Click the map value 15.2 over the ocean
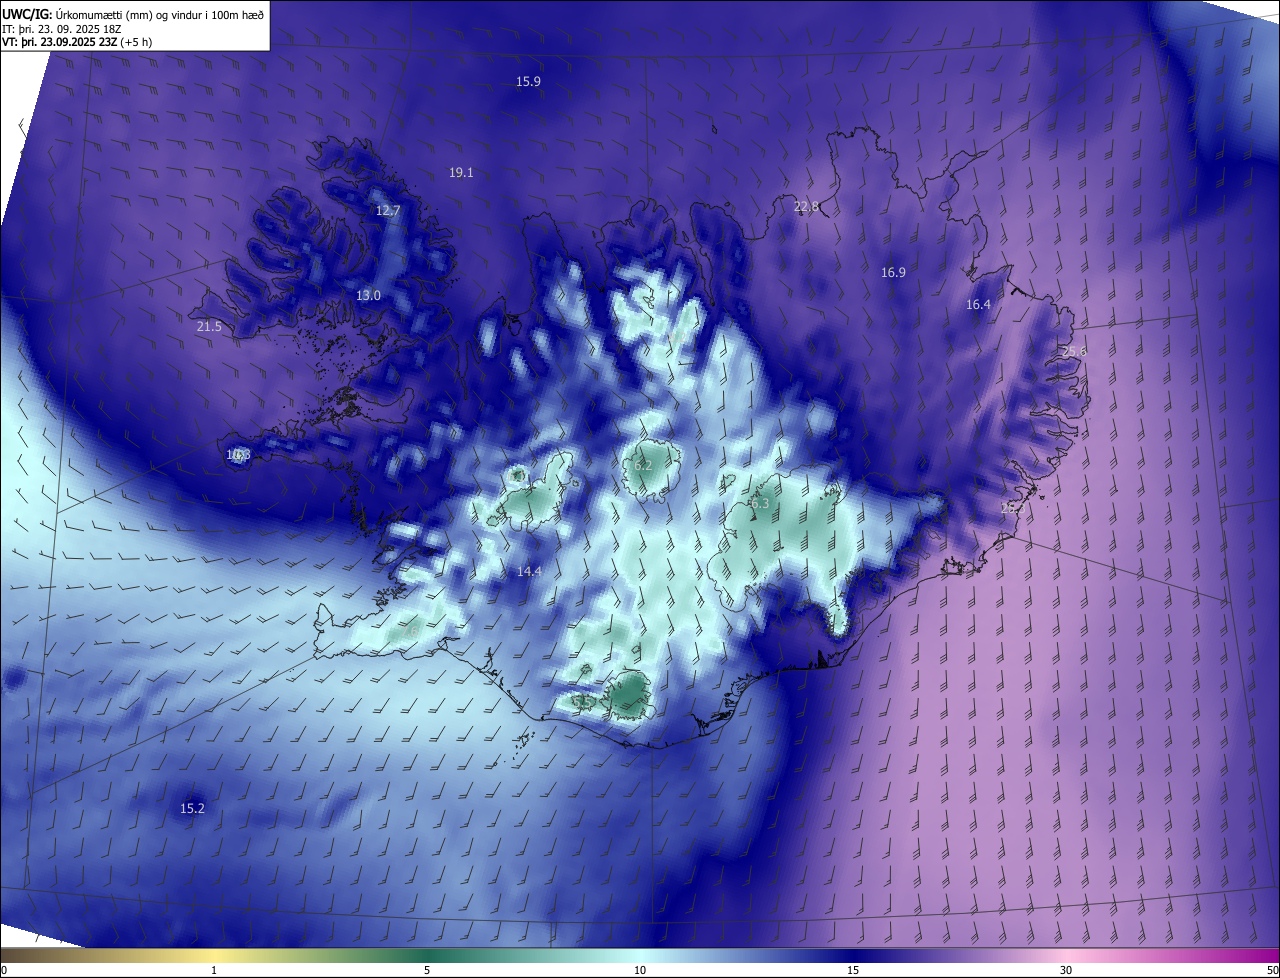The height and width of the screenshot is (978, 1280). pyautogui.click(x=192, y=809)
